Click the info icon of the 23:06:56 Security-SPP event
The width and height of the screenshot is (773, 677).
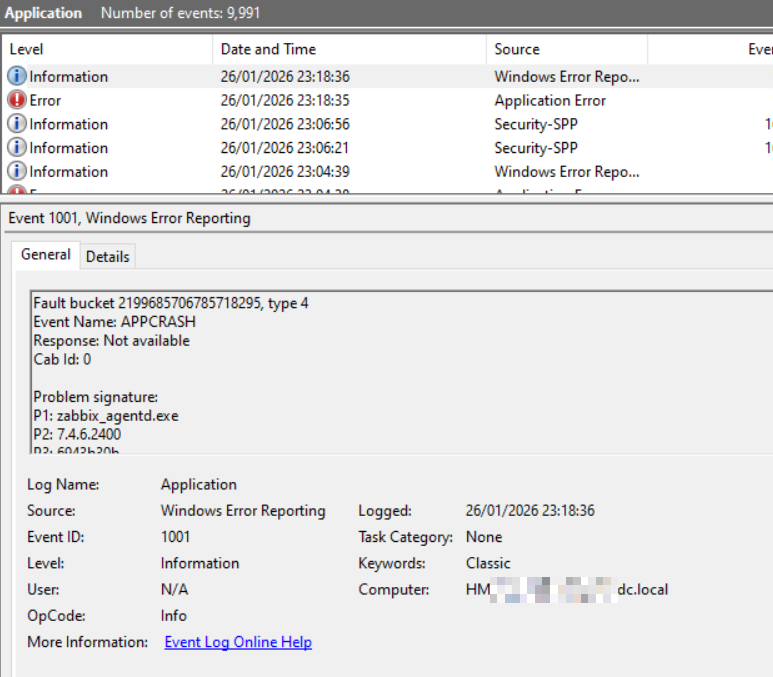coord(17,124)
